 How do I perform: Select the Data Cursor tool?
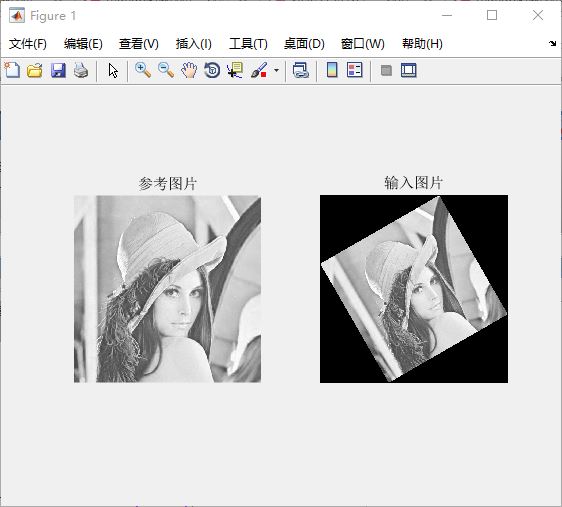(235, 70)
